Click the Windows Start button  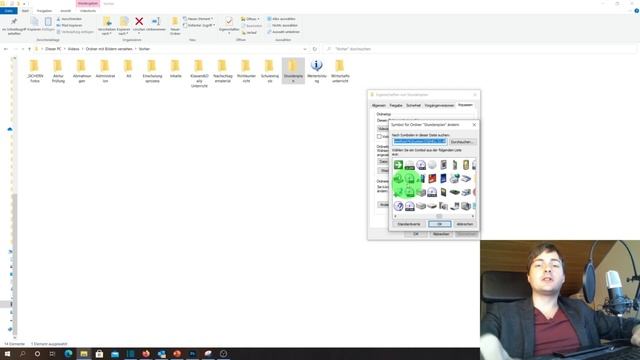point(7,354)
